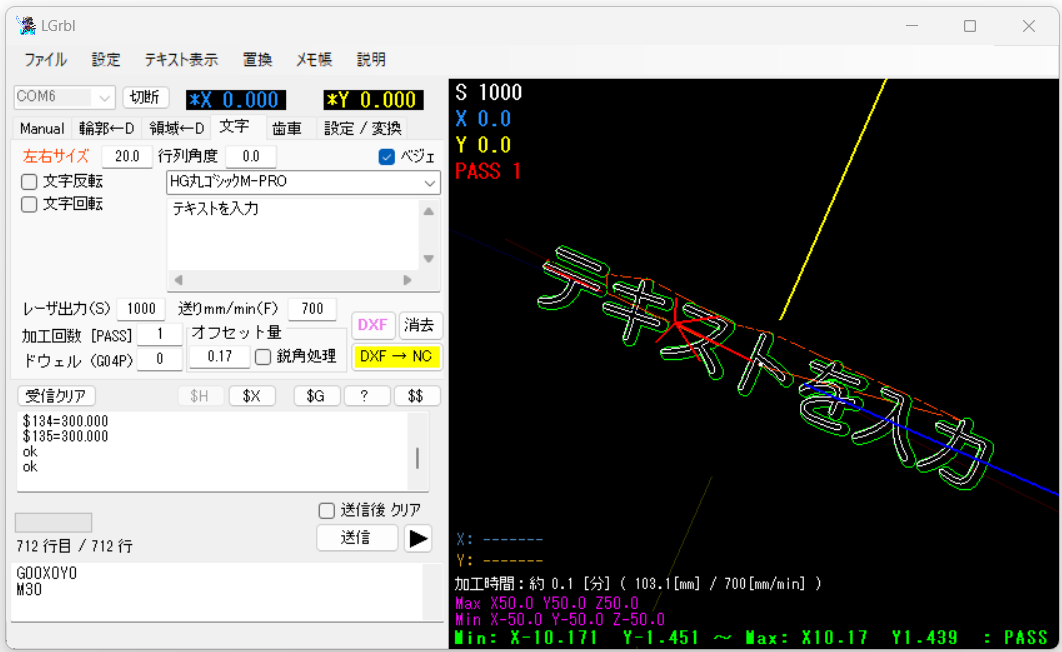This screenshot has height=652, width=1062.
Task: Click the M30 code line
Action: (29, 590)
